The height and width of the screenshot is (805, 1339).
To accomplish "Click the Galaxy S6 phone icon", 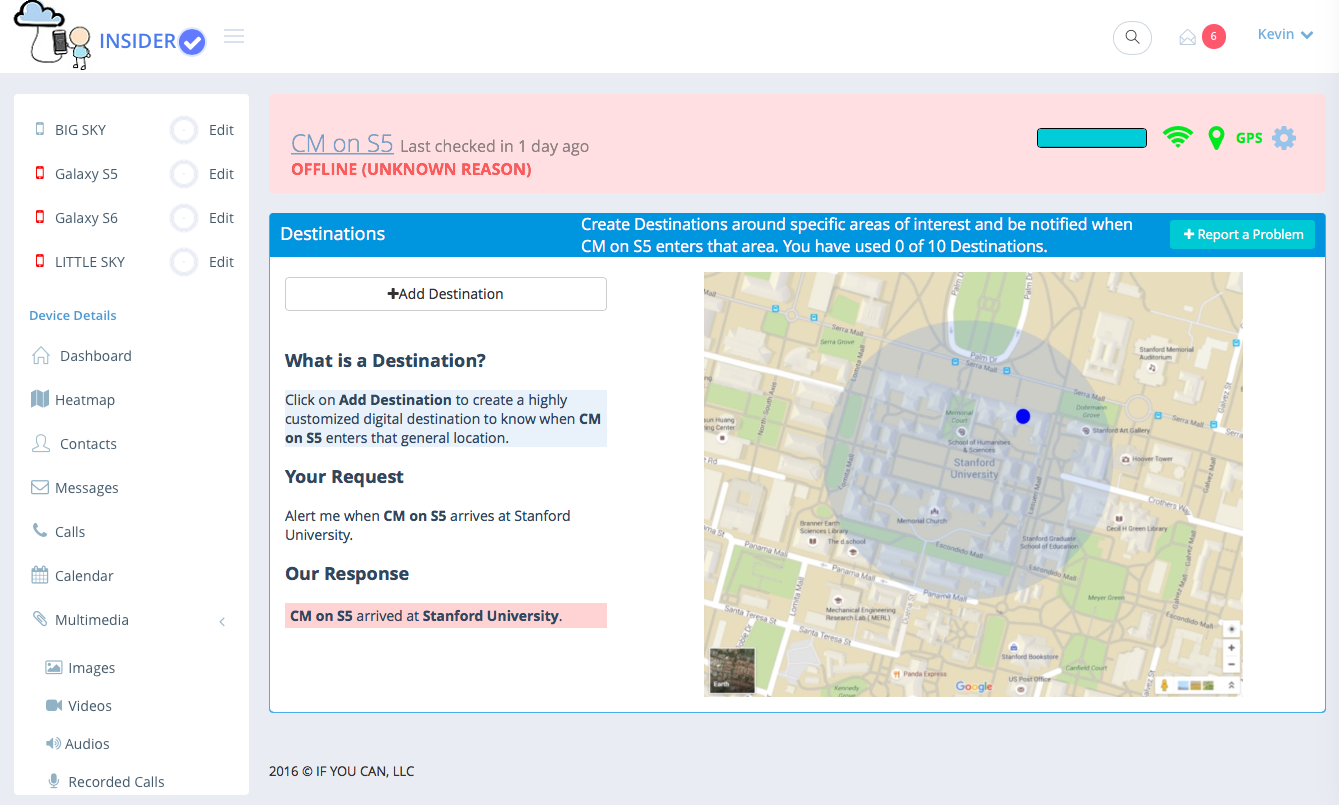I will point(40,217).
